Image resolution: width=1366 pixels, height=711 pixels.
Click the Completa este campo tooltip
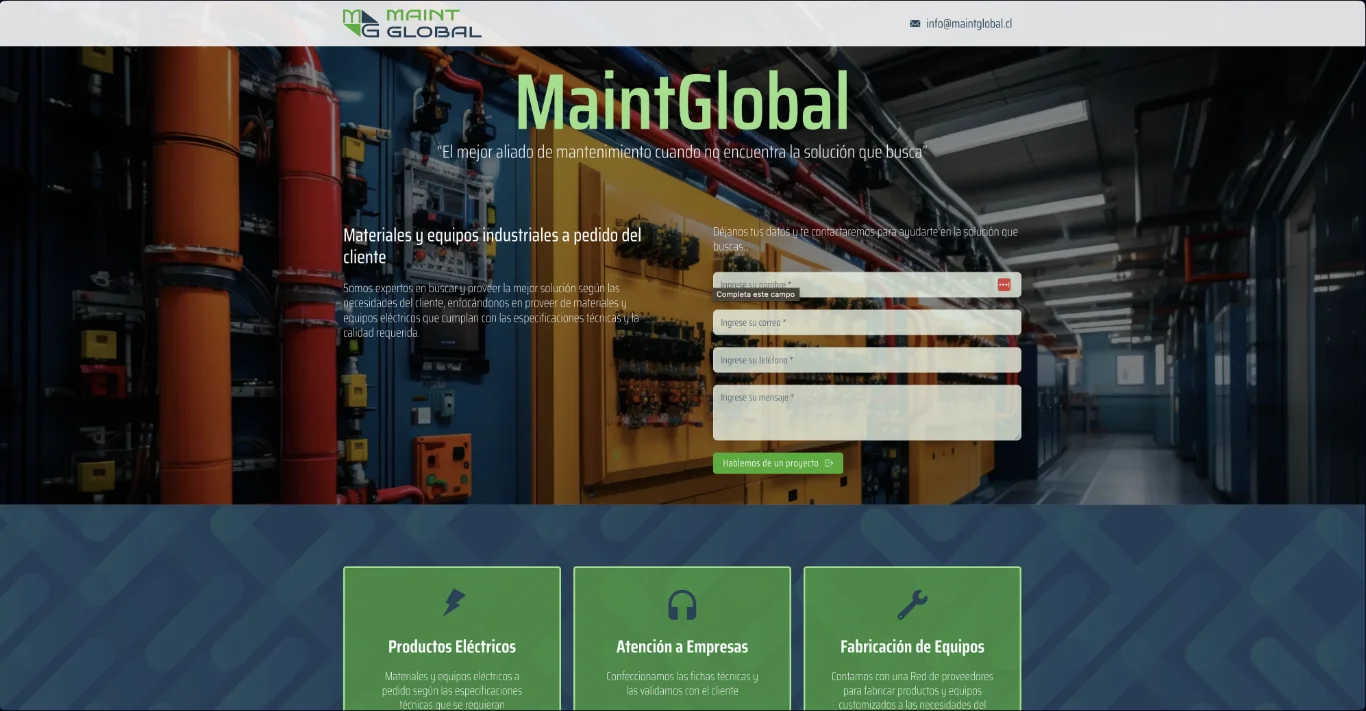click(756, 294)
